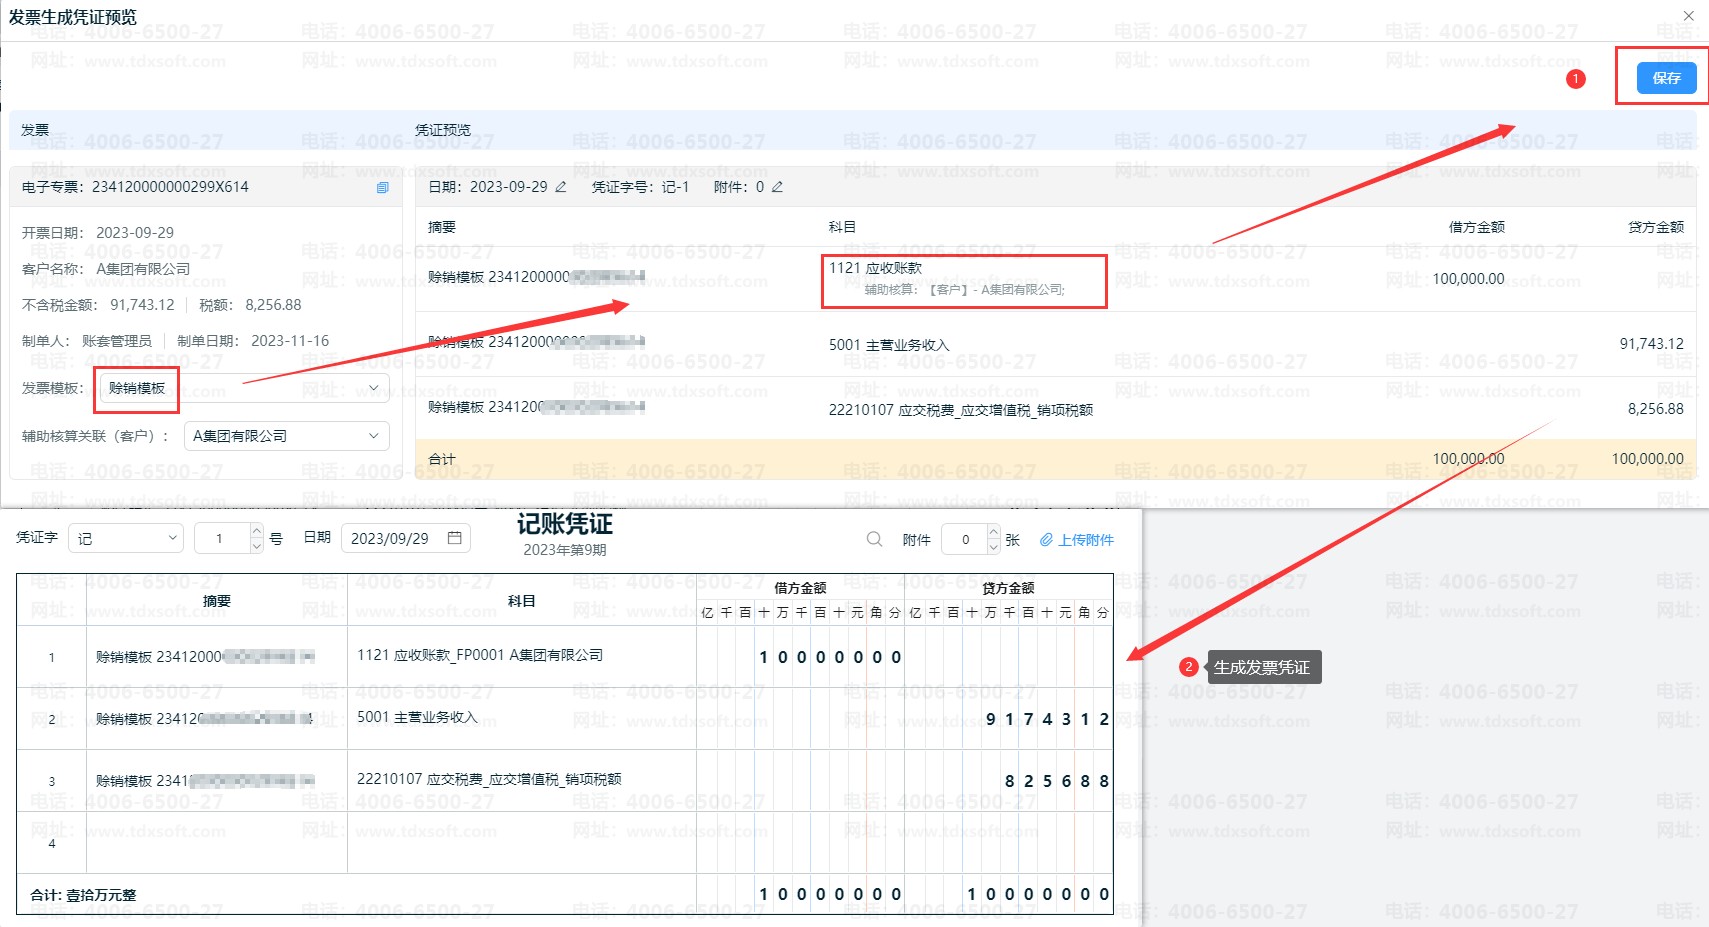Decrease the voucher number with down arrow
The width and height of the screenshot is (1709, 927).
point(256,546)
